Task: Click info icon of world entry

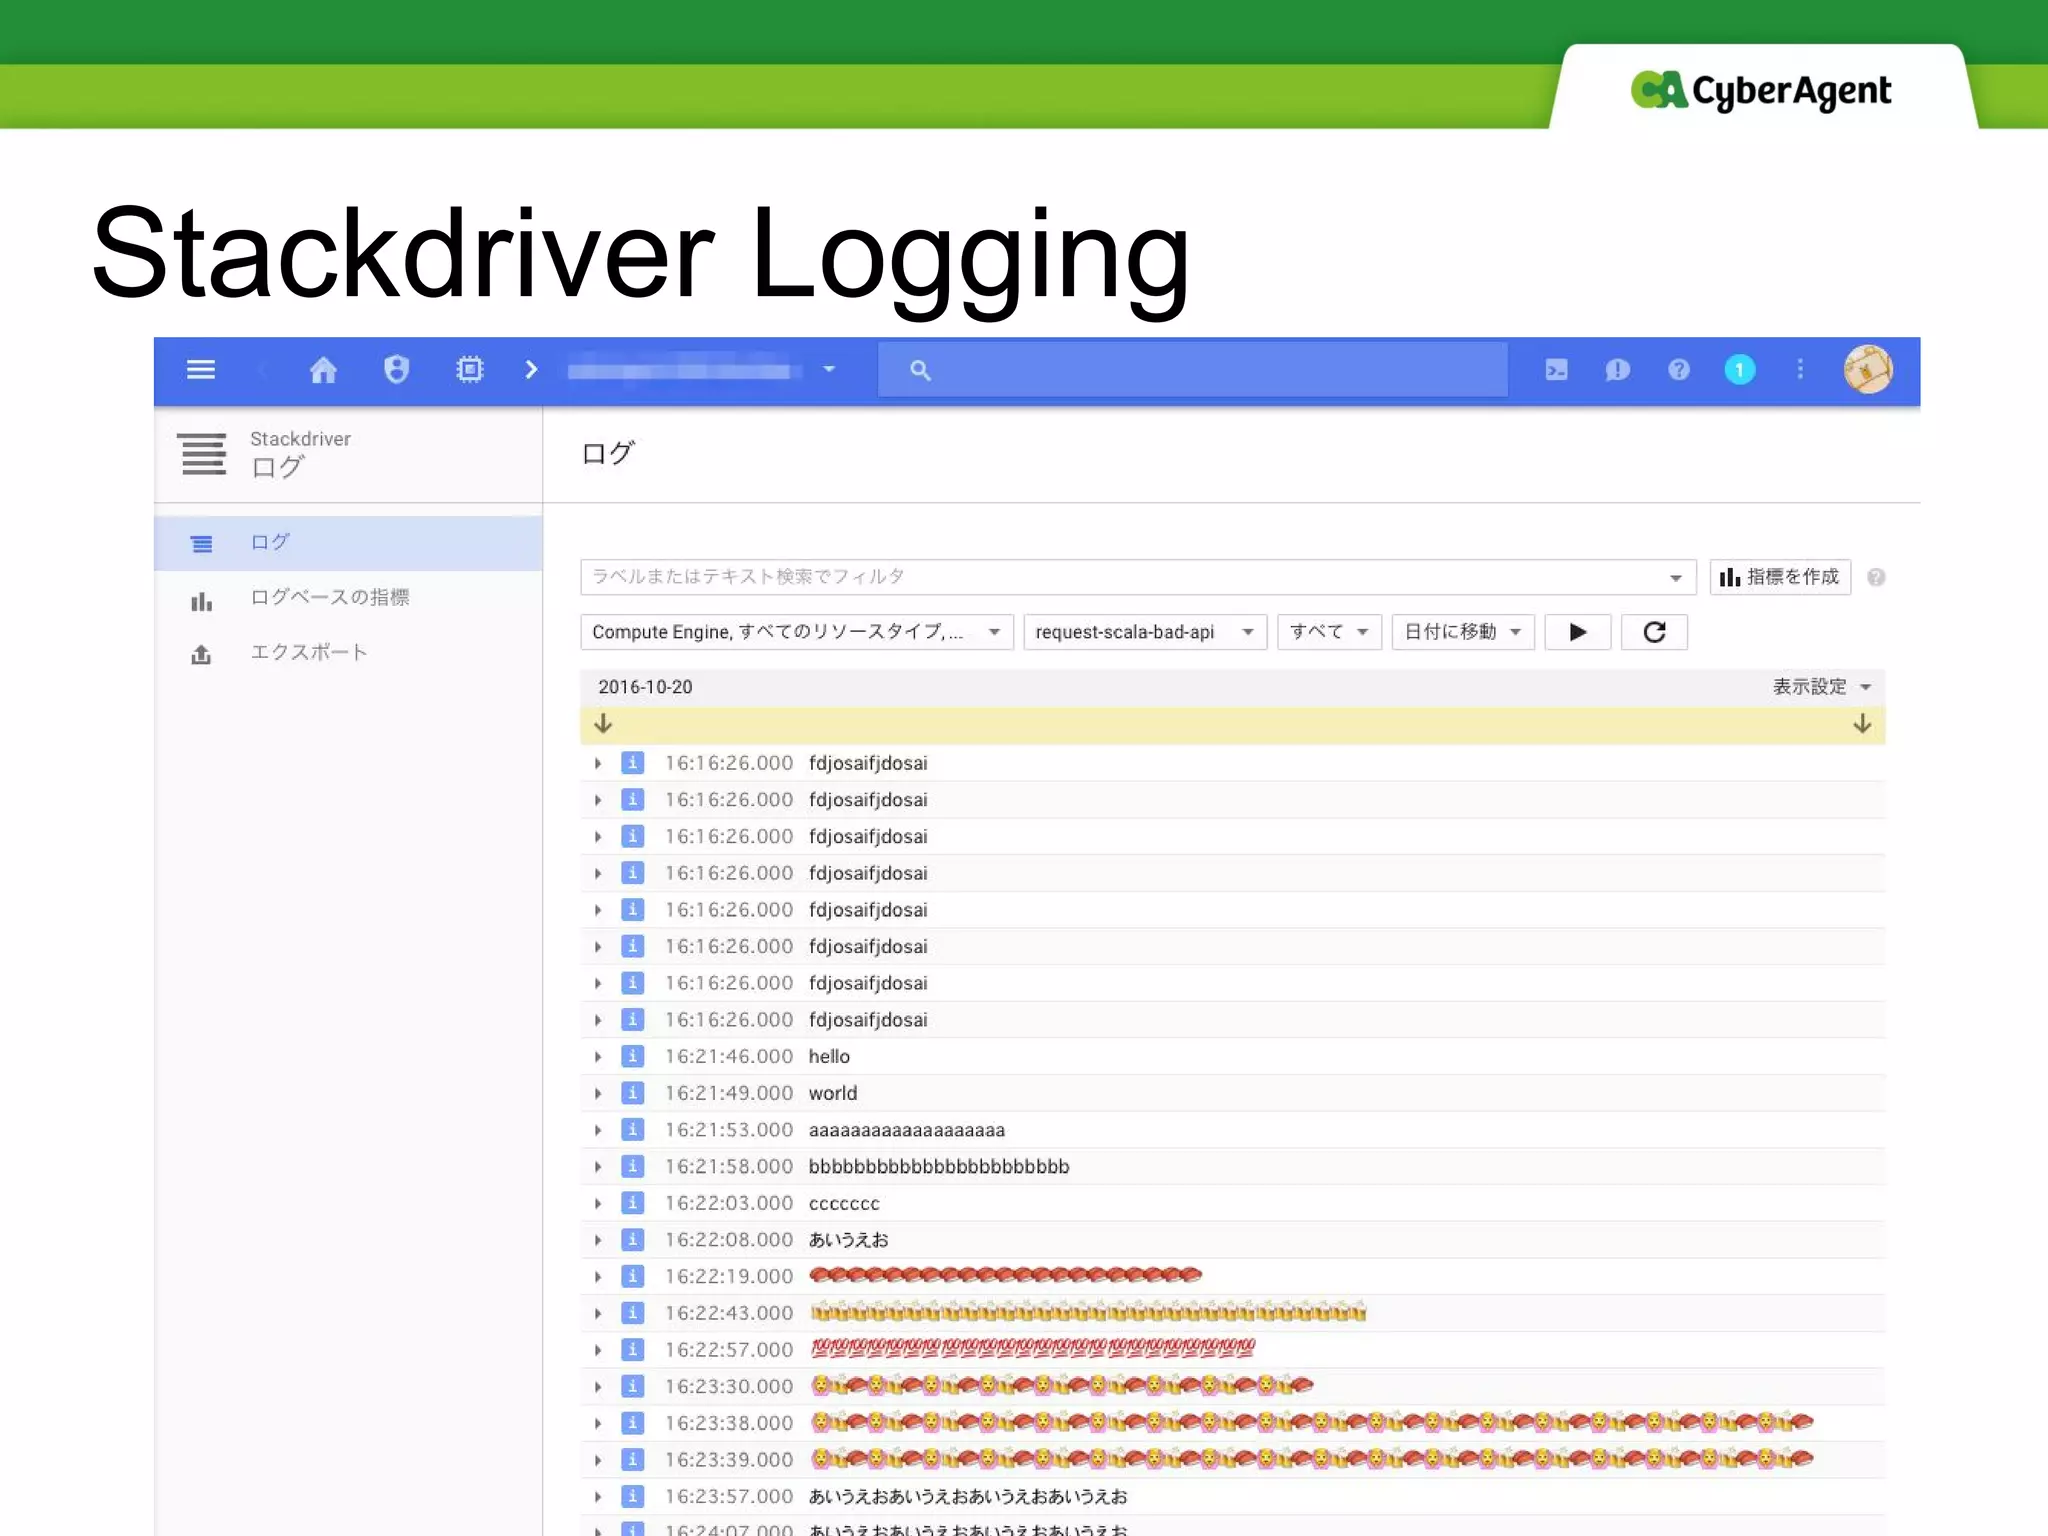Action: (632, 1093)
